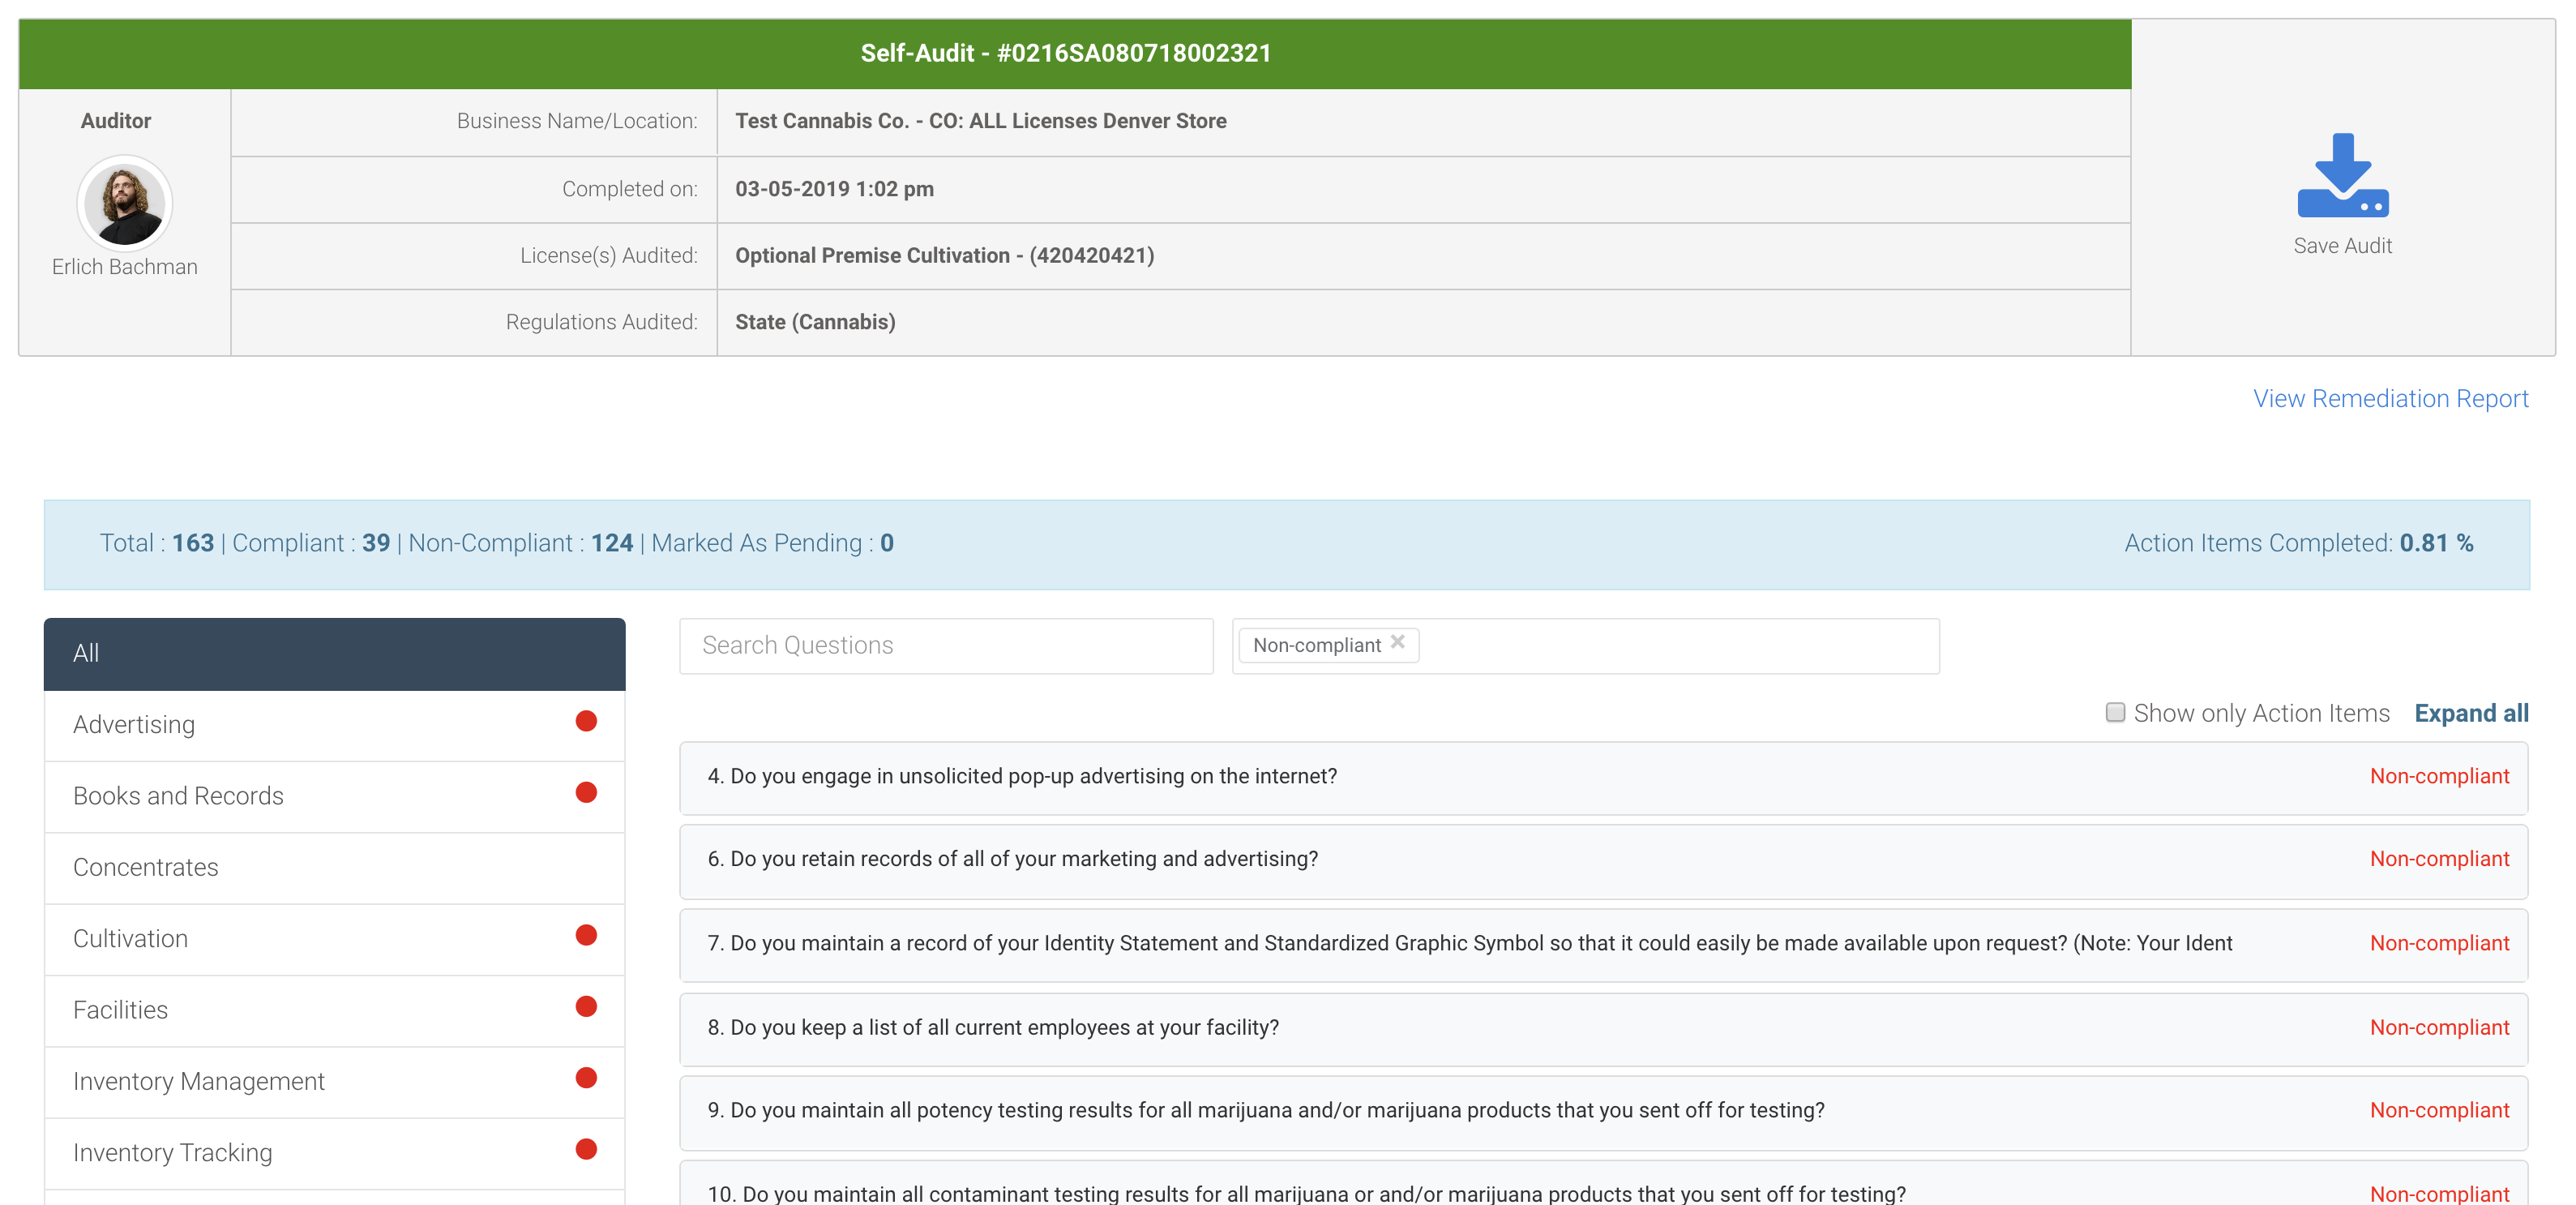Viewport: 2576px width, 1205px height.
Task: Click Test Cannabis Co. business name
Action: point(981,121)
